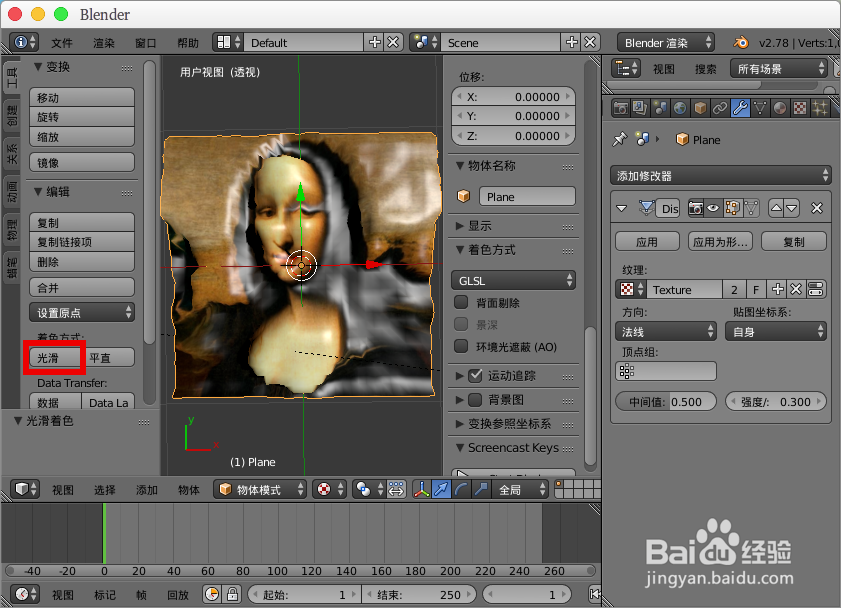
Task: Check the 背景图 checkbox
Action: pos(475,399)
